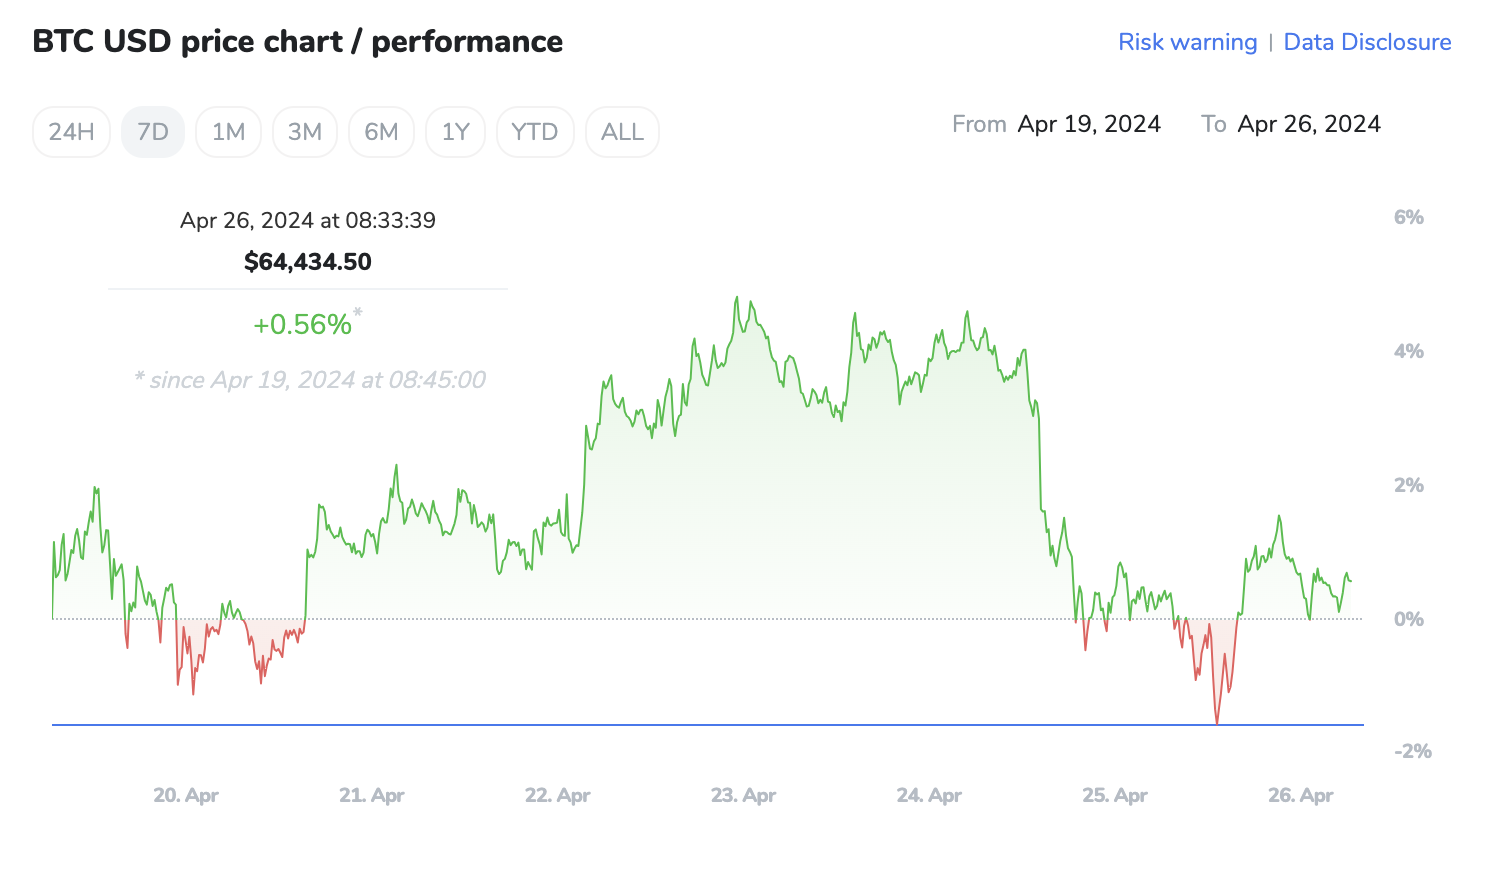The height and width of the screenshot is (870, 1486).
Task: Open the Risk warning link
Action: pyautogui.click(x=1187, y=41)
